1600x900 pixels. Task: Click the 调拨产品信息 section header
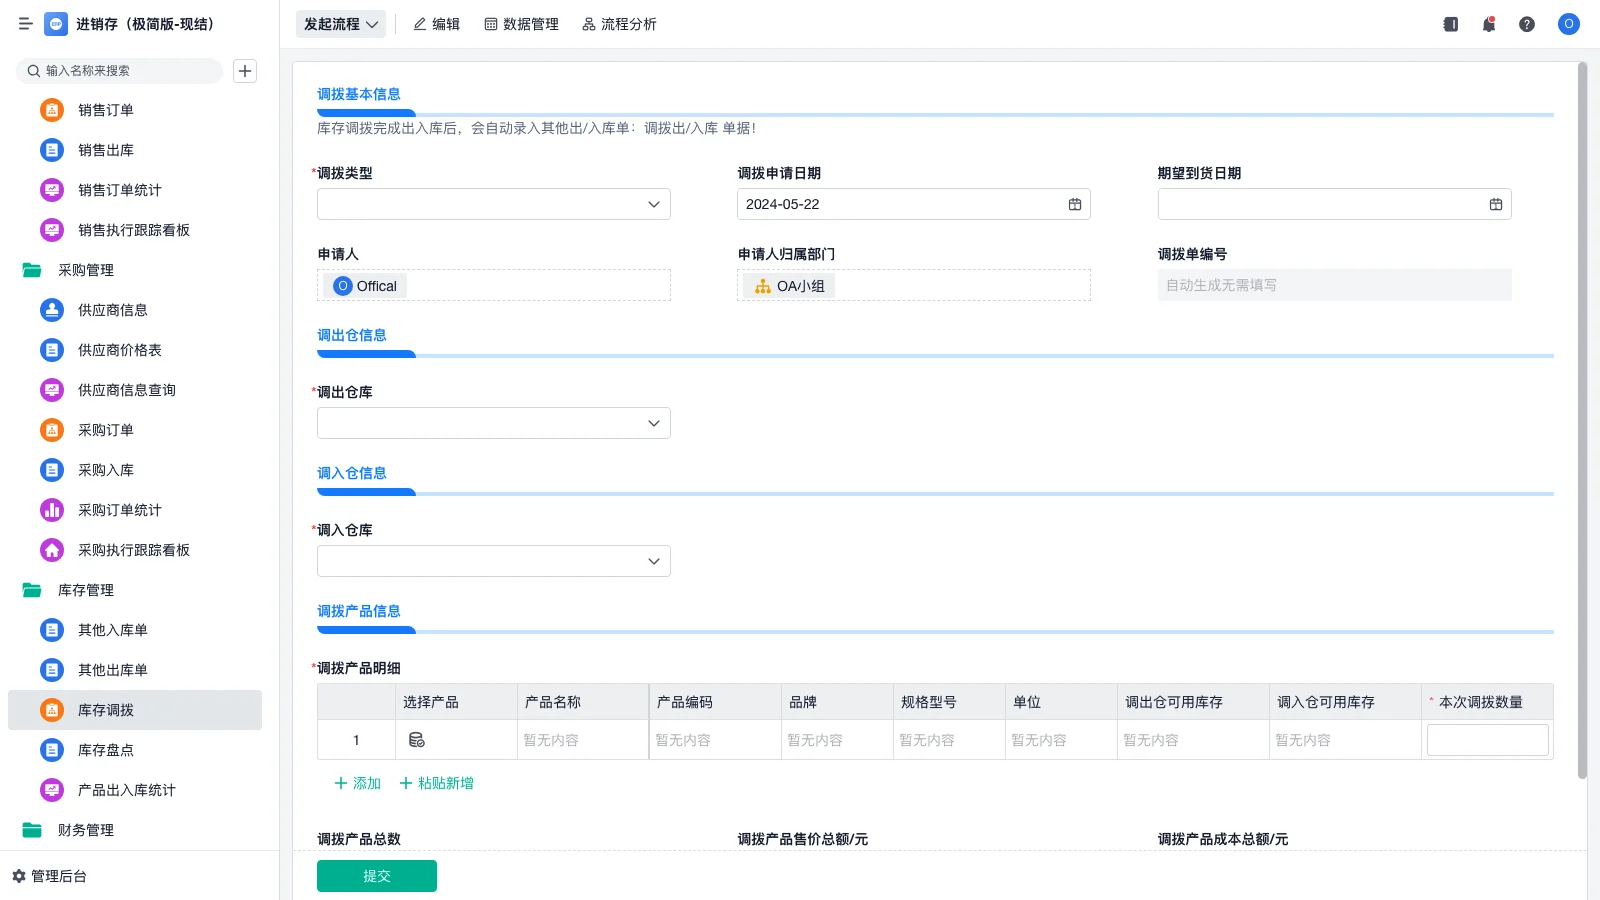(359, 611)
